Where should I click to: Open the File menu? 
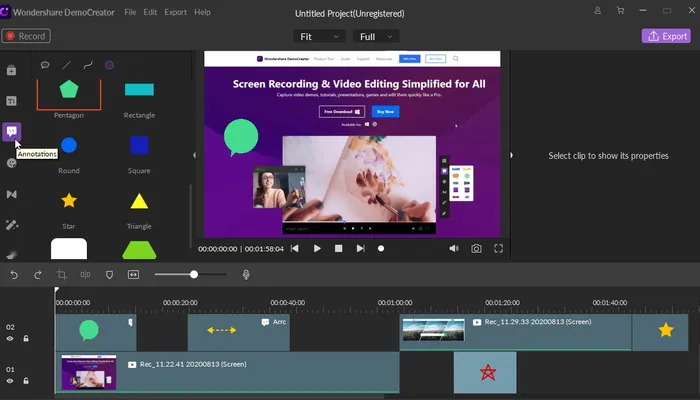tap(130, 12)
